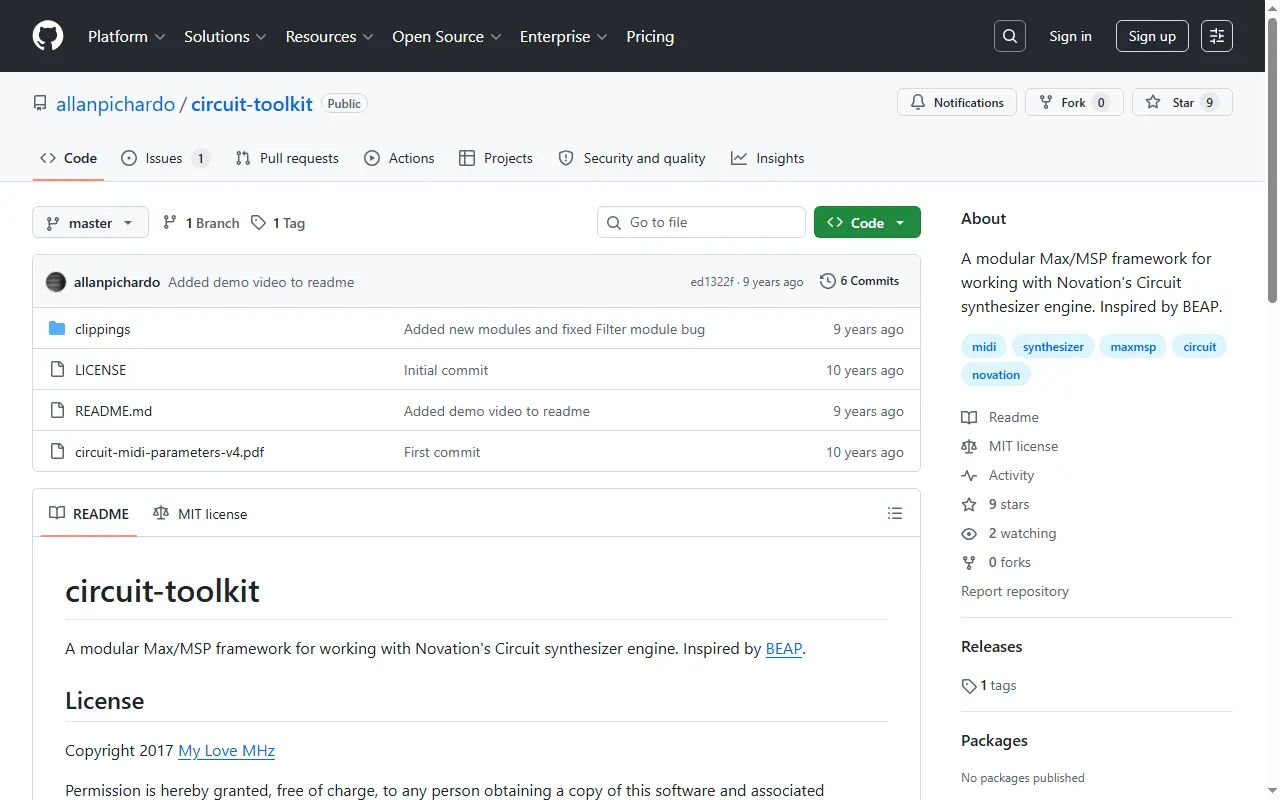Click the Go to file search field
1280x800 pixels.
701,222
